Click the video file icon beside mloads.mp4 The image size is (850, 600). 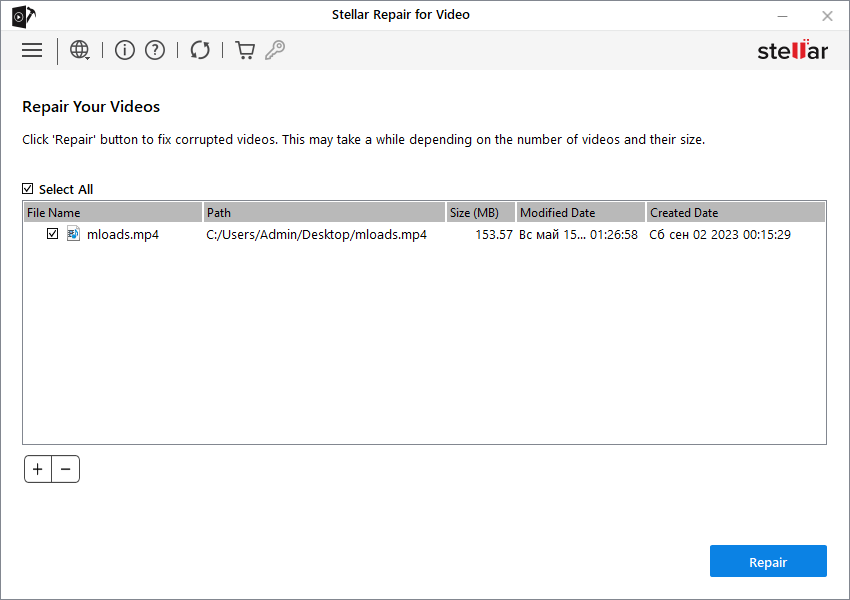pyautogui.click(x=73, y=233)
